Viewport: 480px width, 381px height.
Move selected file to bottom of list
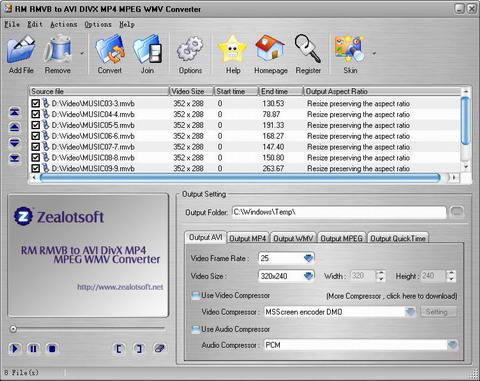(x=15, y=158)
